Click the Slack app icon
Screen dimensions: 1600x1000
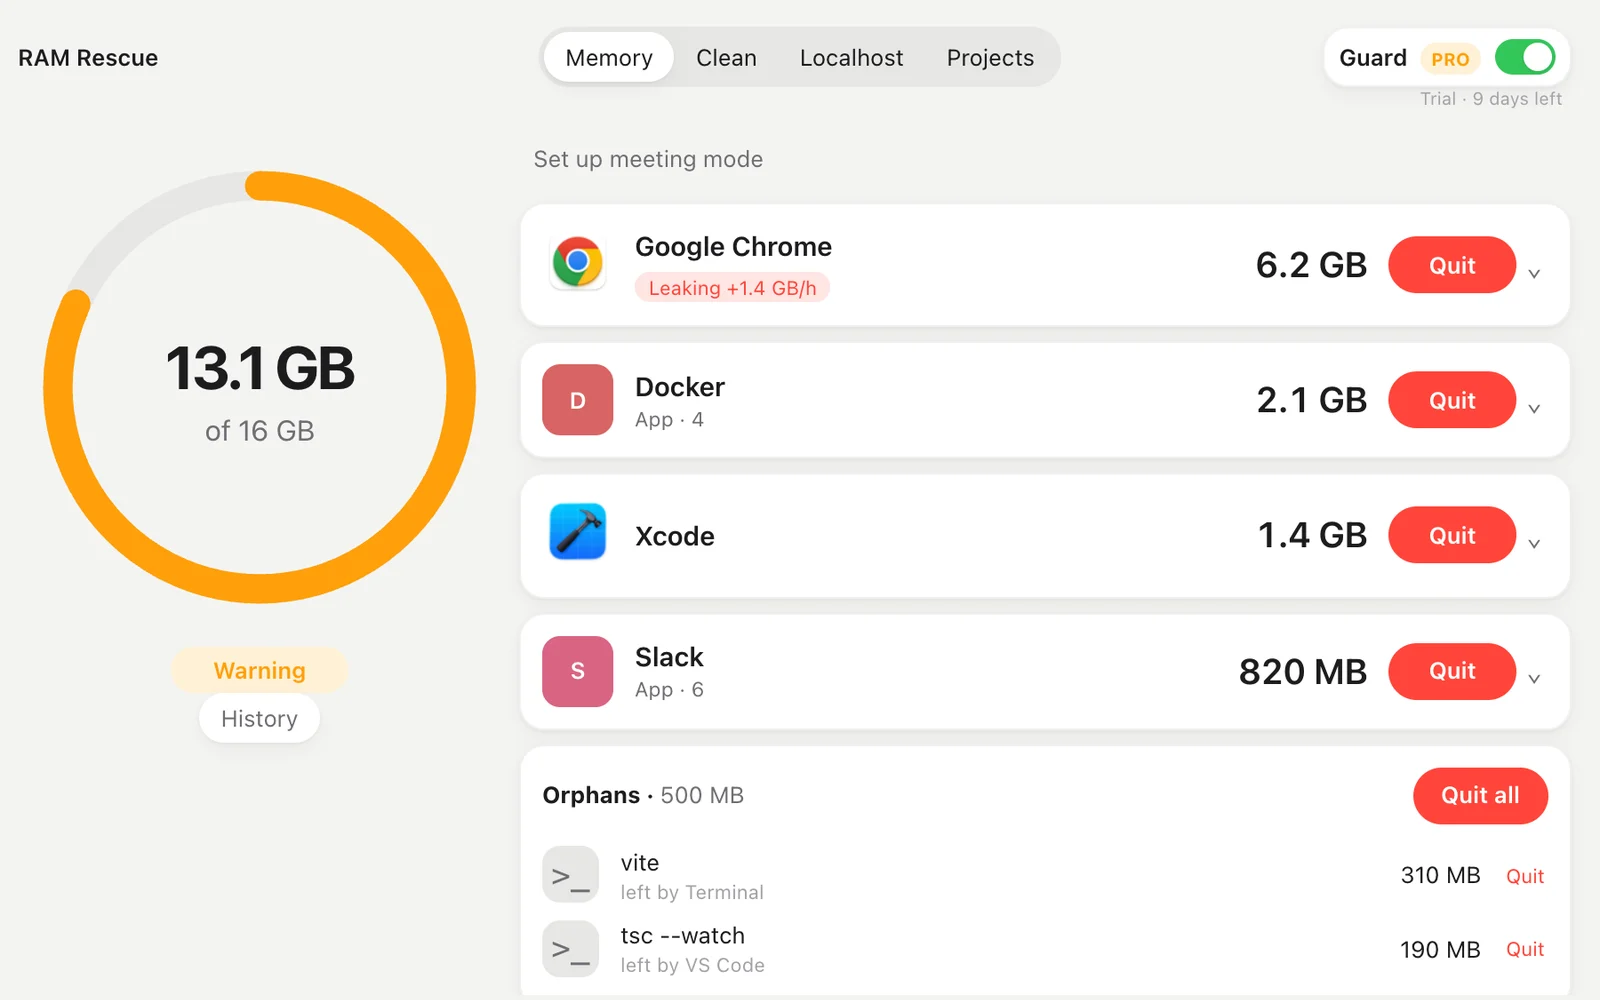click(x=577, y=671)
